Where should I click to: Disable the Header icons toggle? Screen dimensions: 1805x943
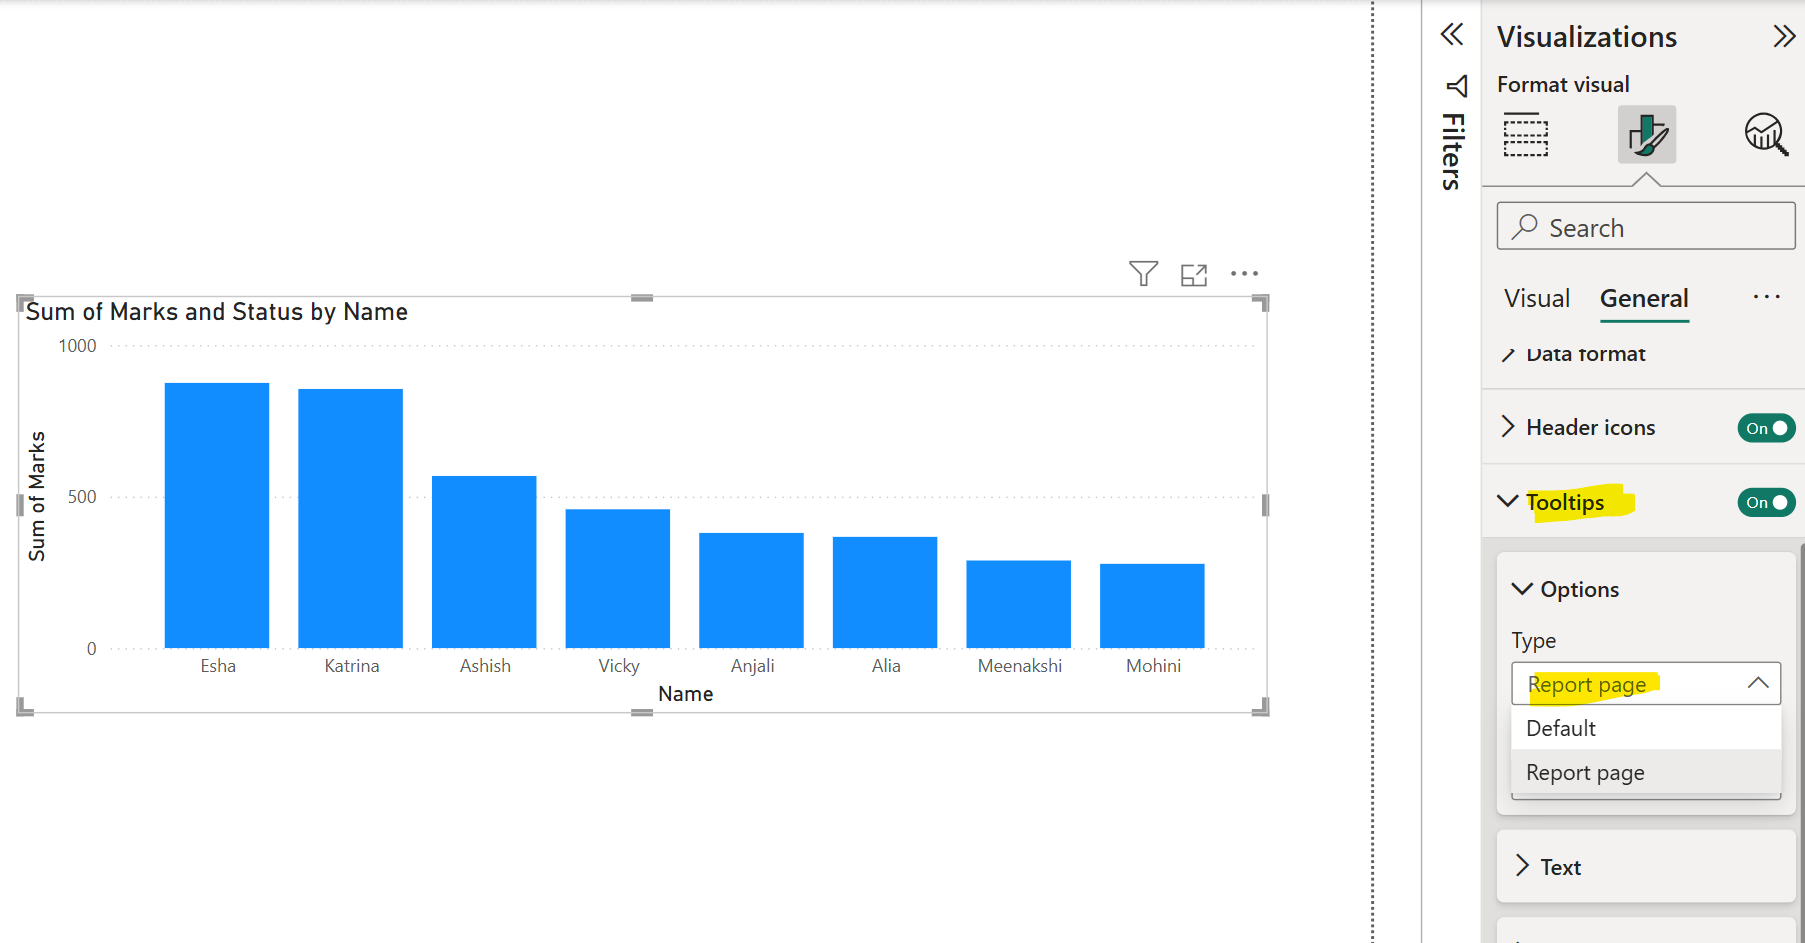(x=1766, y=427)
